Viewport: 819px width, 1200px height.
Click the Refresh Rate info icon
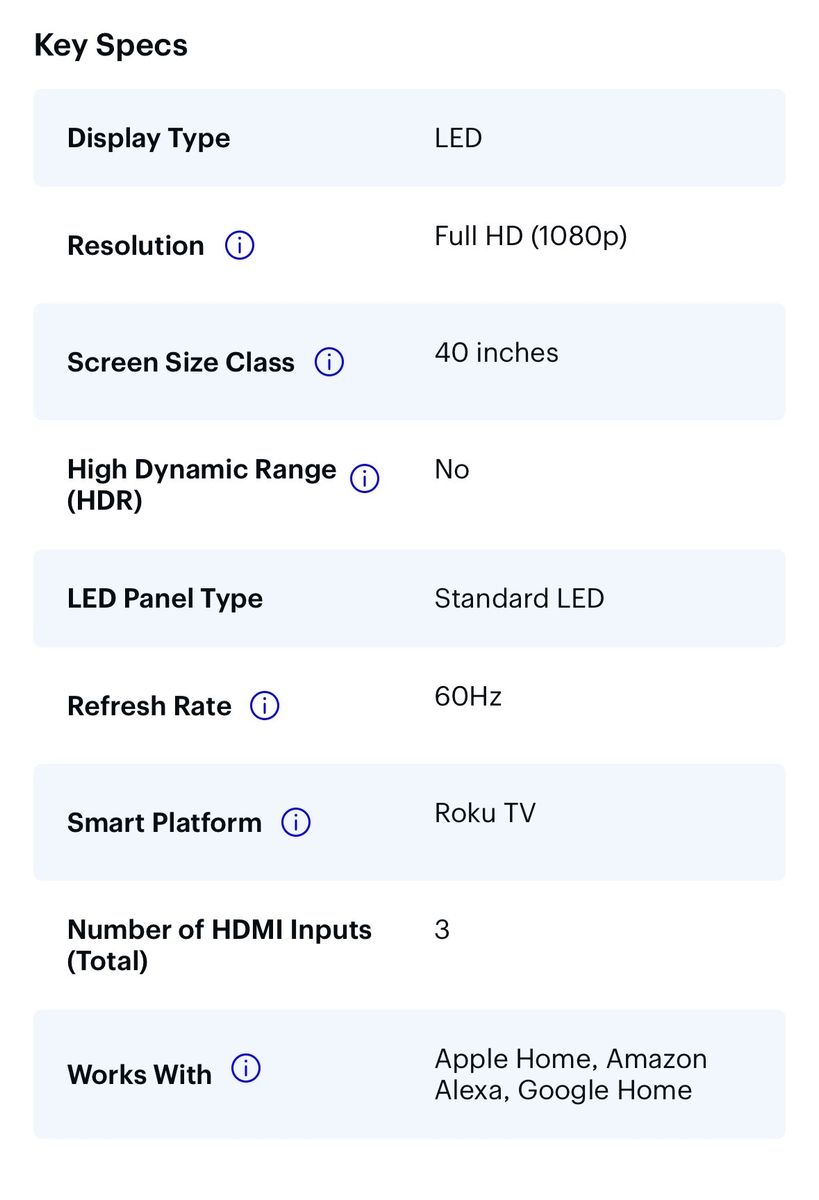pyautogui.click(x=265, y=706)
